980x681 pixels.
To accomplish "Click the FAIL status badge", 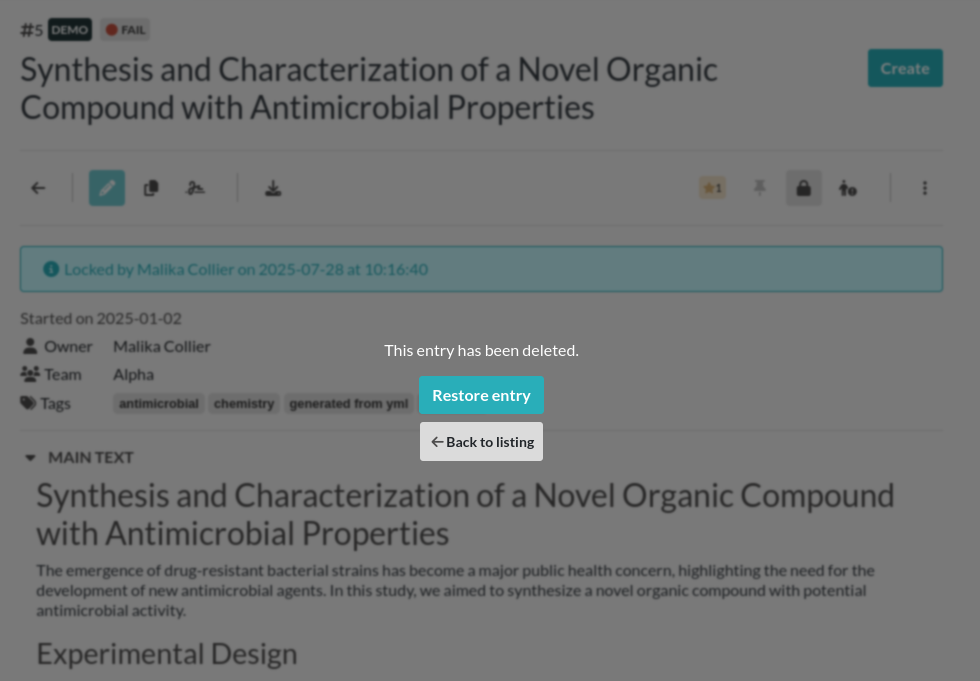I will coord(126,30).
